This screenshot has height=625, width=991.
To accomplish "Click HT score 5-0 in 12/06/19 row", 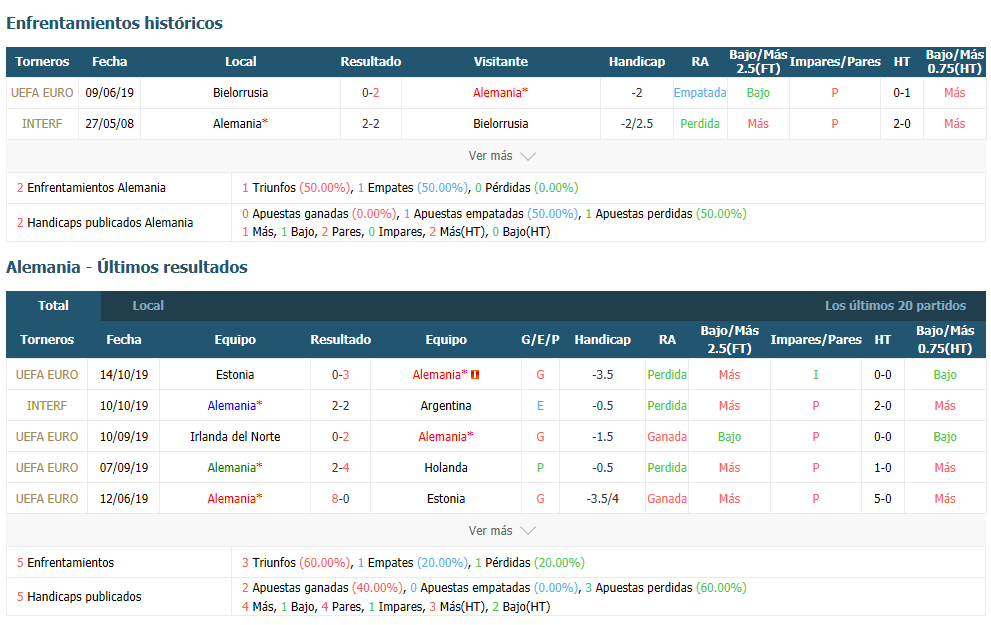I will pos(882,499).
